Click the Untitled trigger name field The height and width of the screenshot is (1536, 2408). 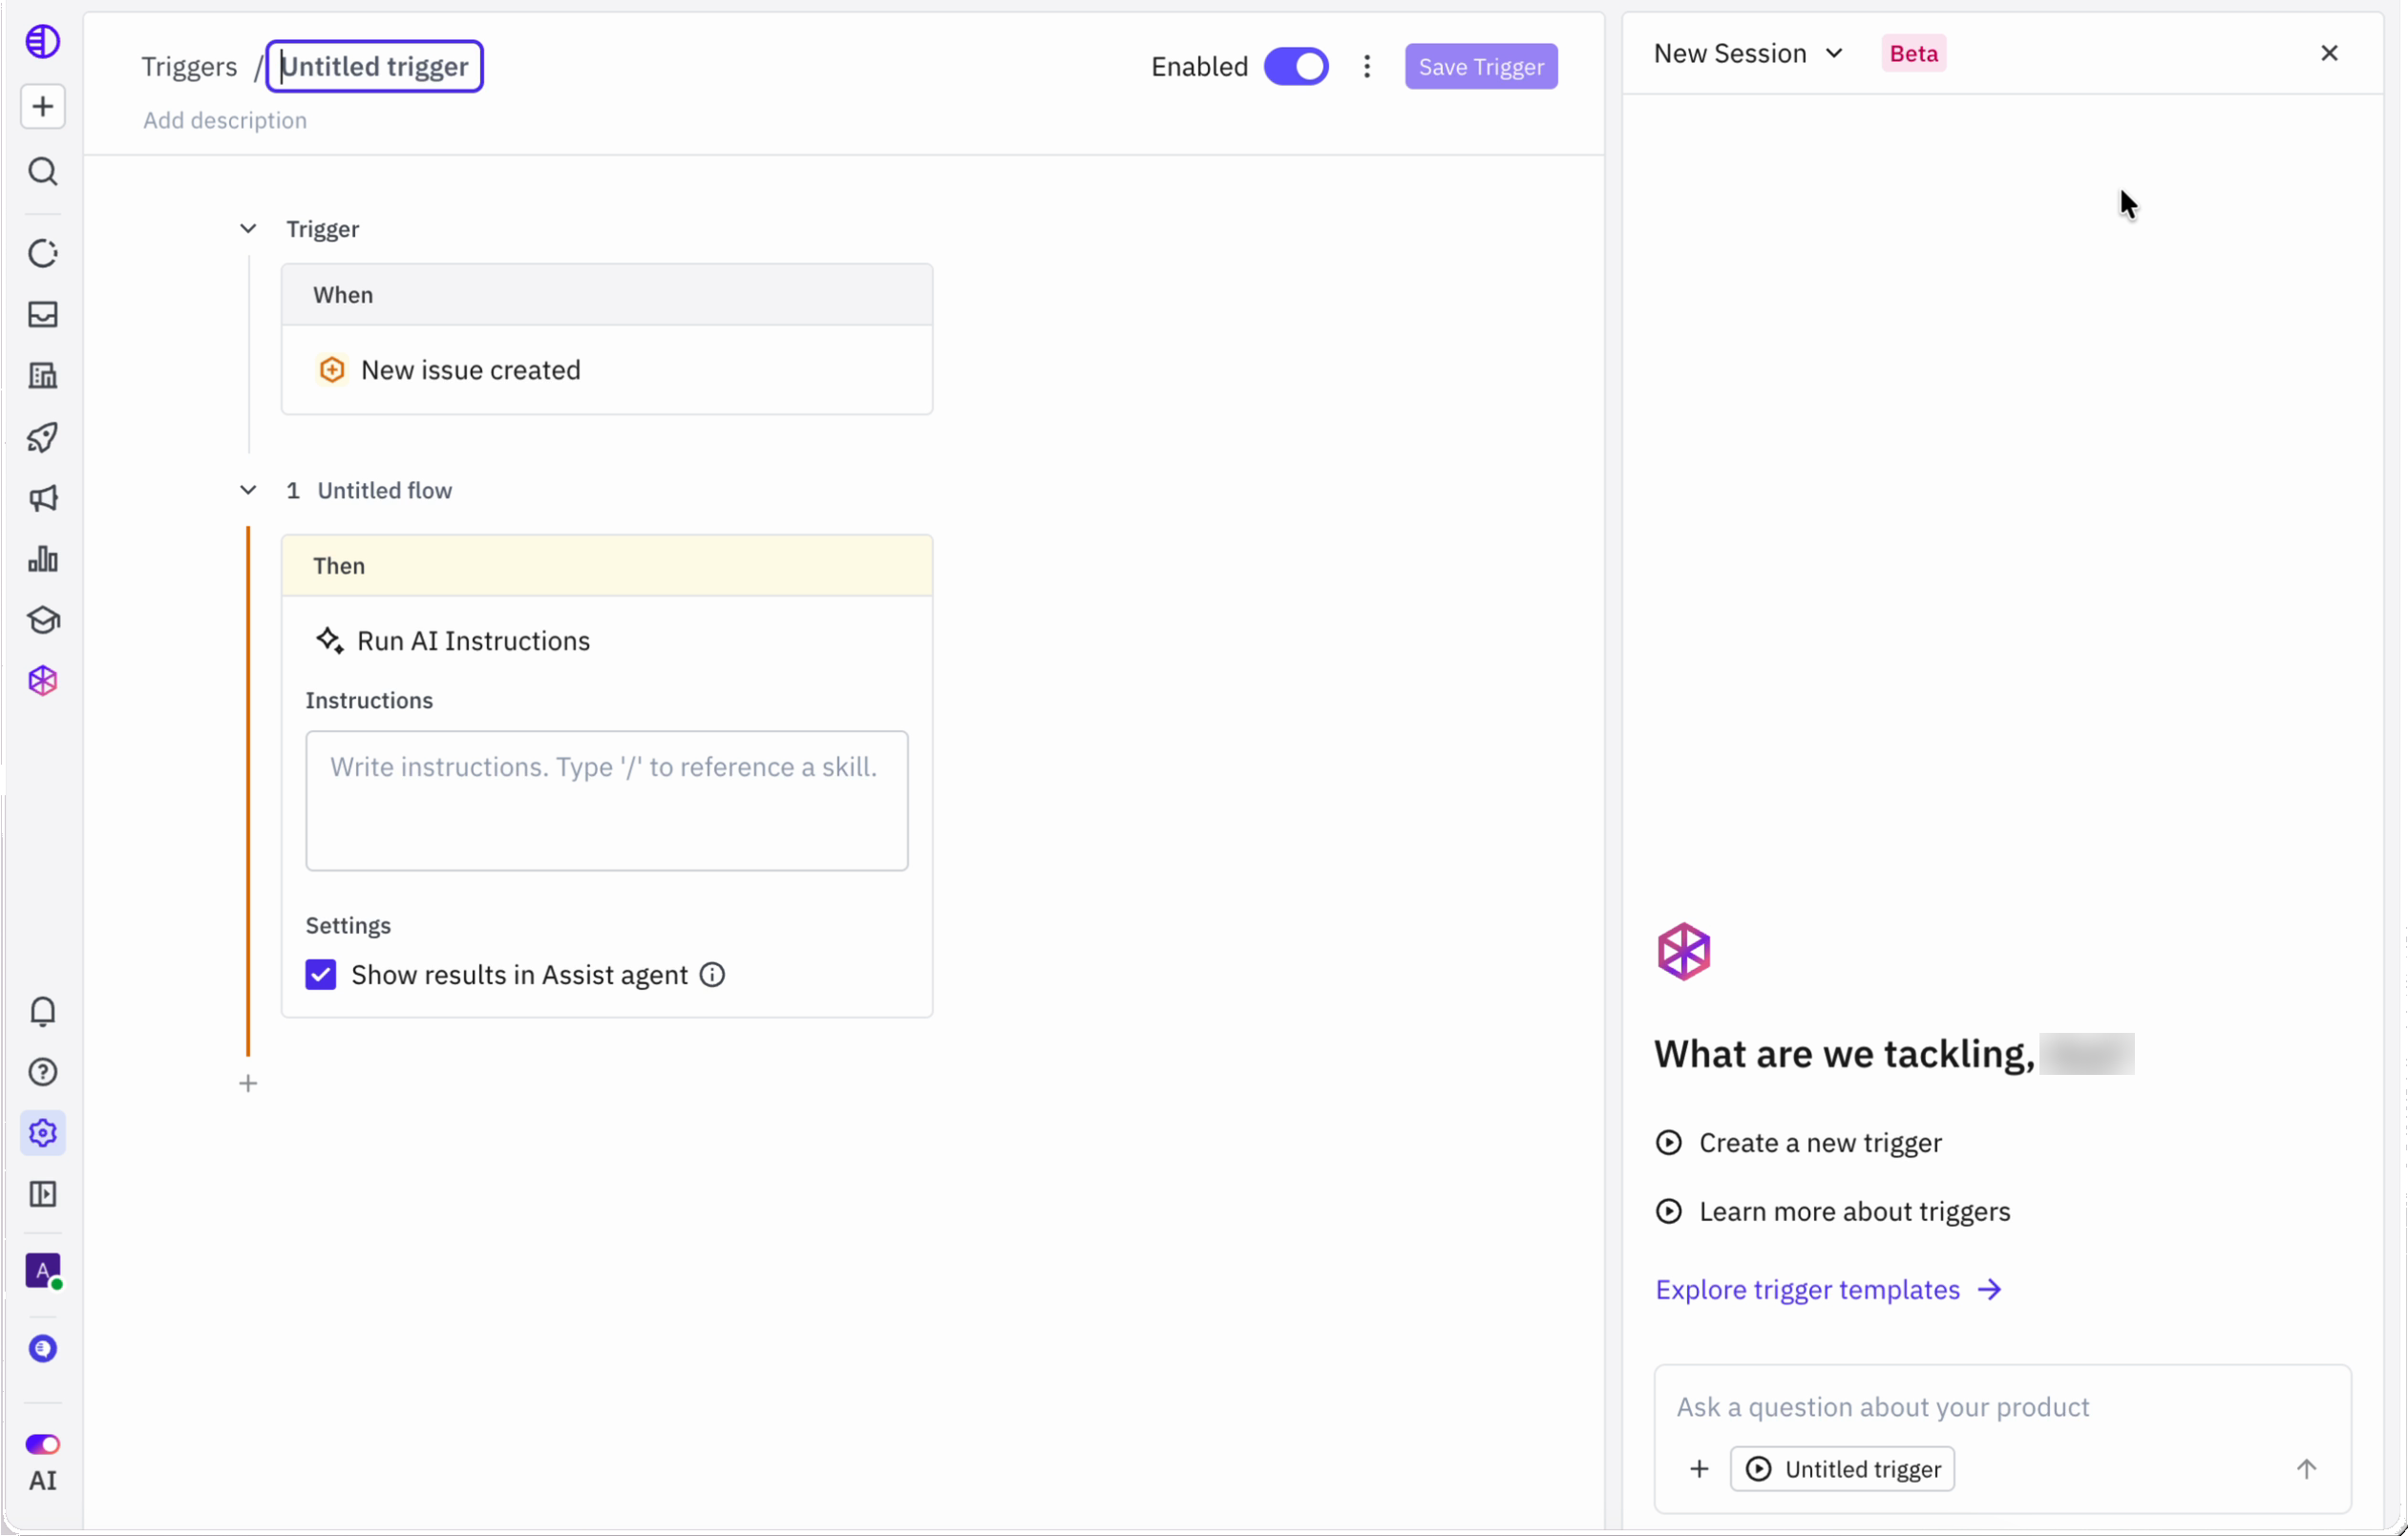point(375,67)
